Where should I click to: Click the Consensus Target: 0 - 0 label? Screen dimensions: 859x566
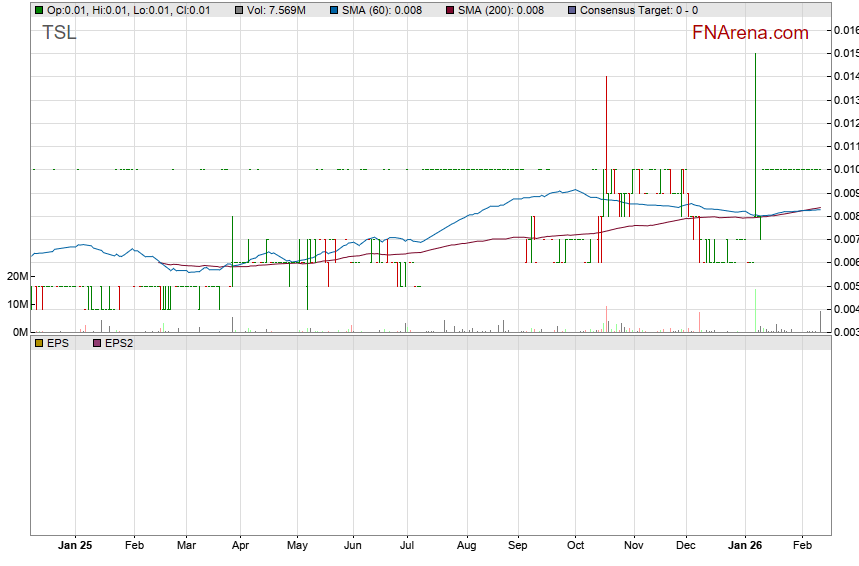click(638, 10)
